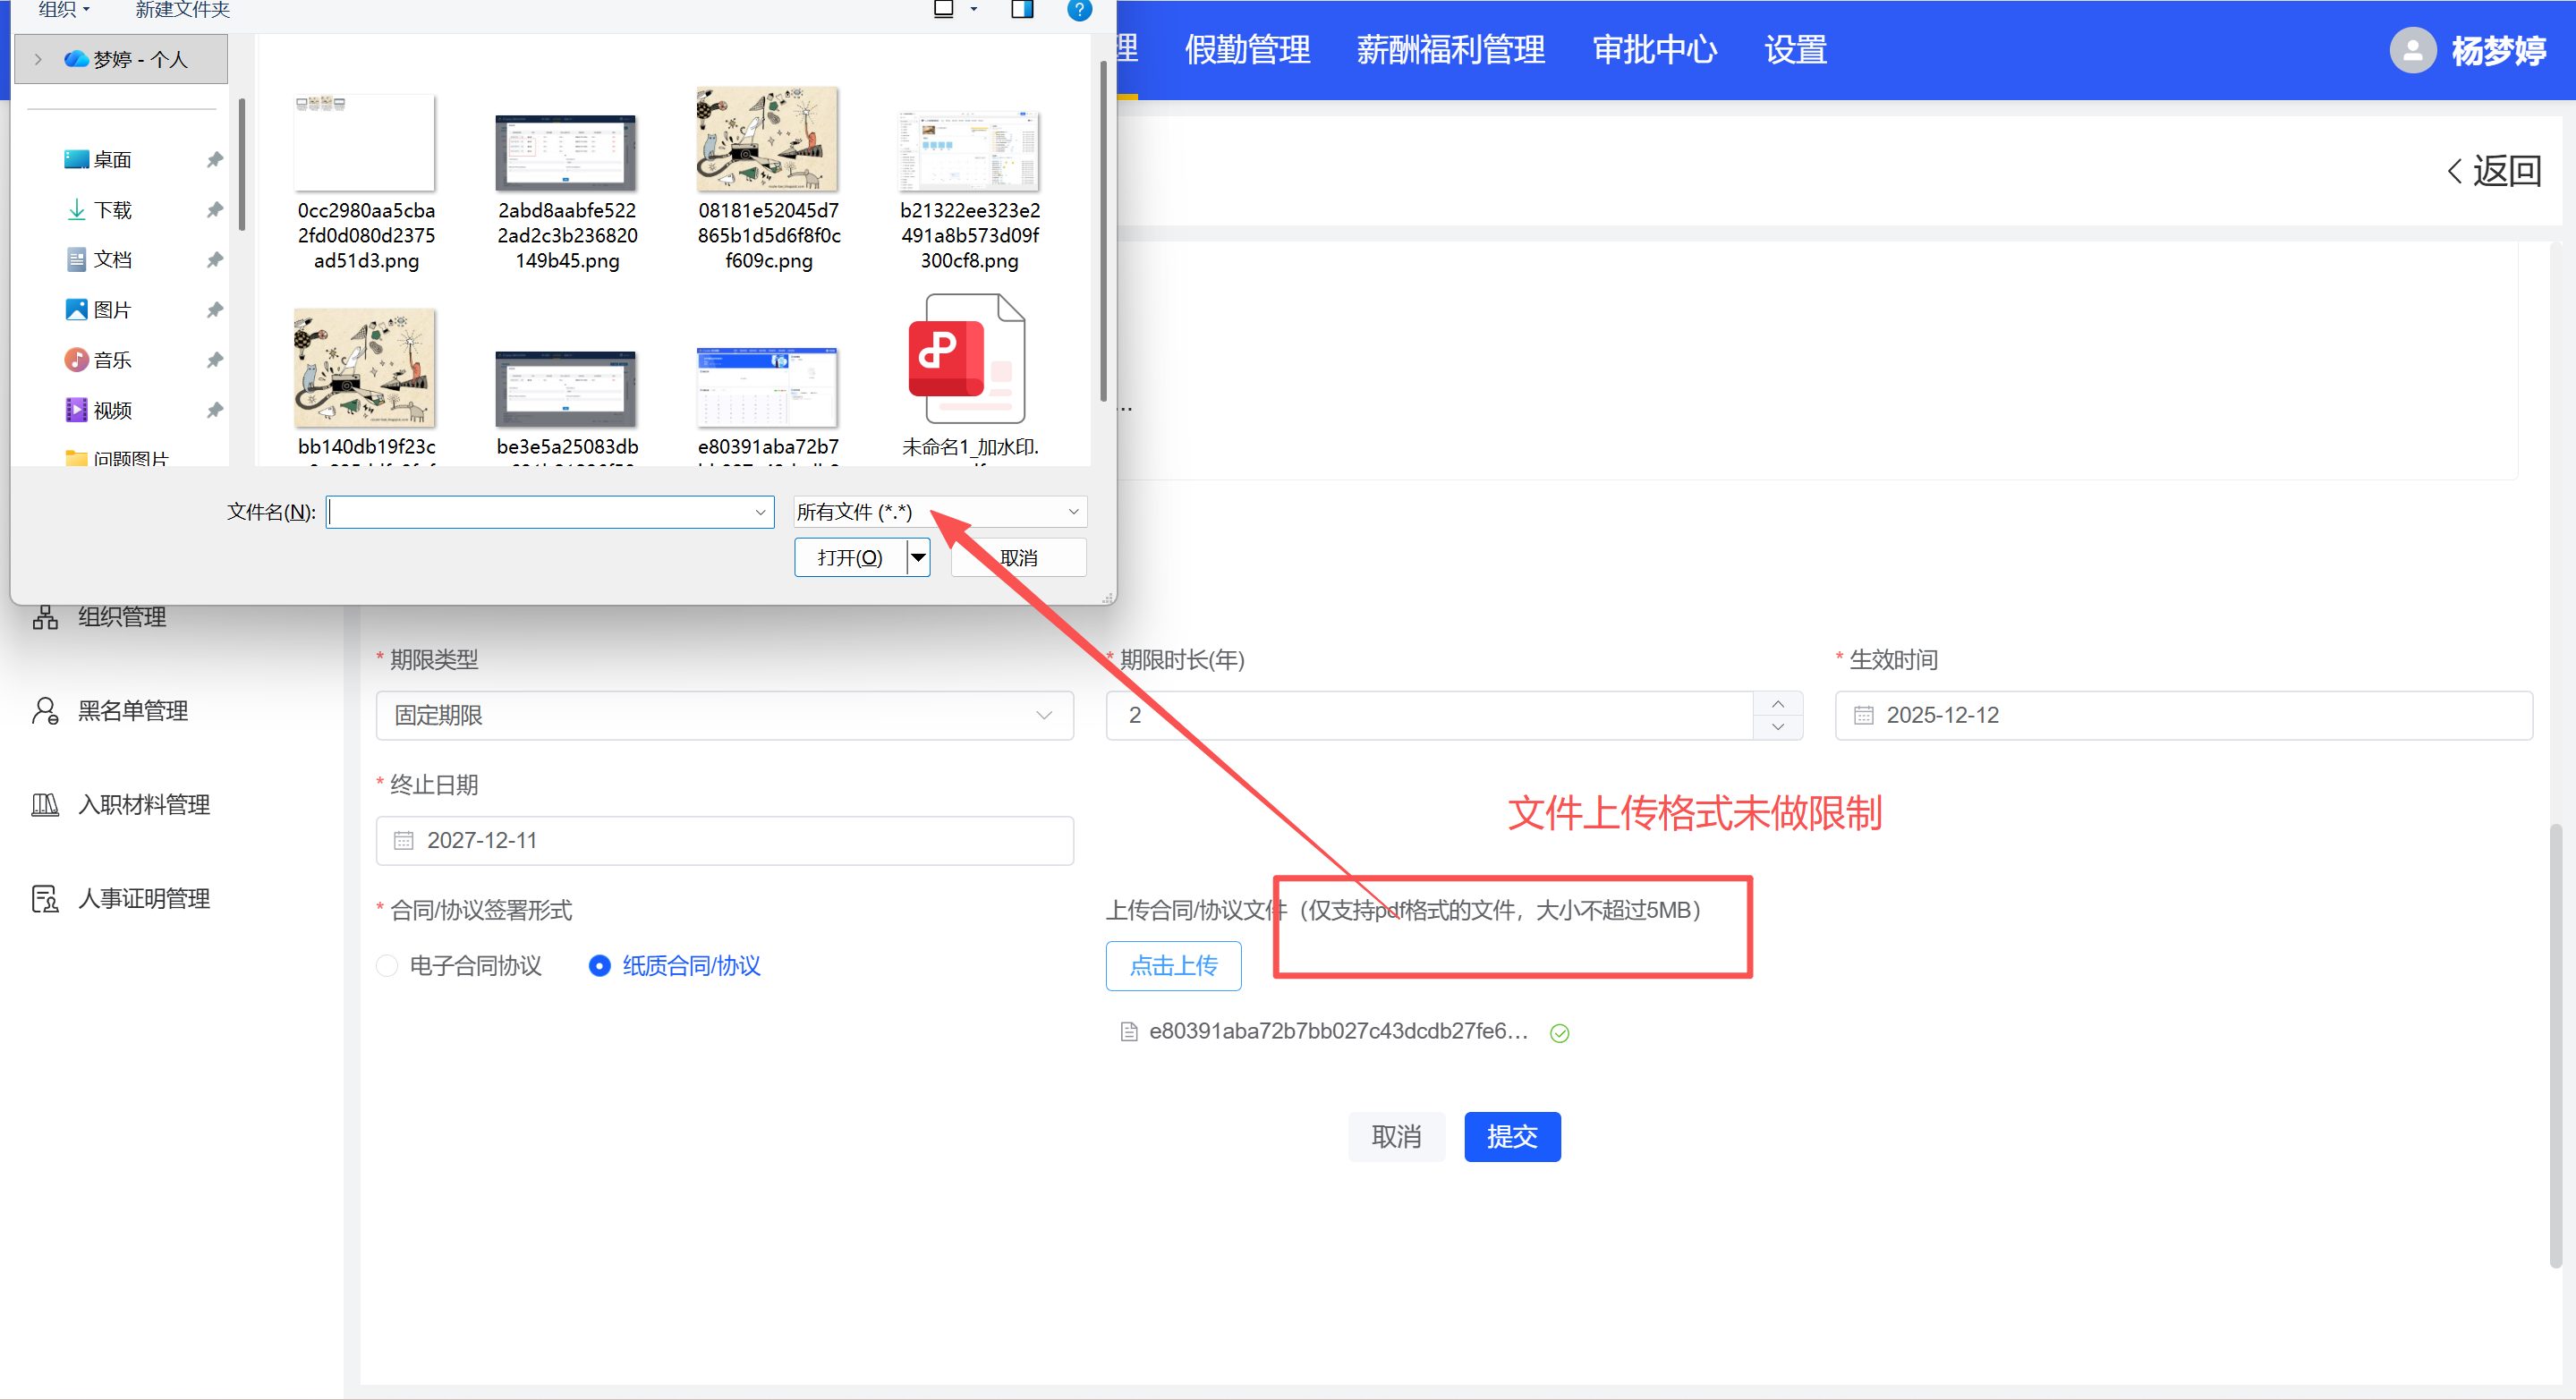
Task: Open the 审批中心 menu
Action: tap(1654, 50)
